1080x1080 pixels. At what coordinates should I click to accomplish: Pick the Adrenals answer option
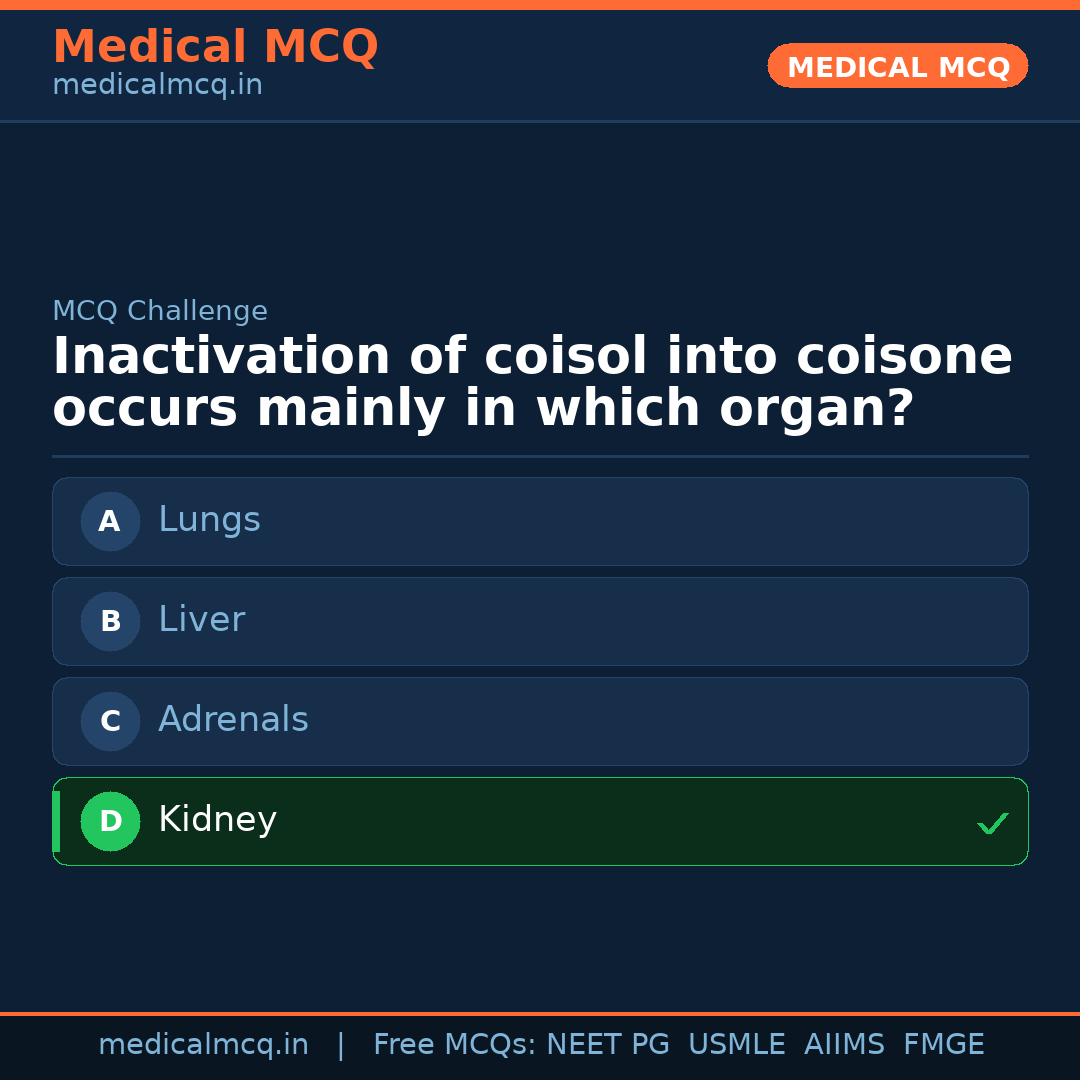click(x=540, y=721)
